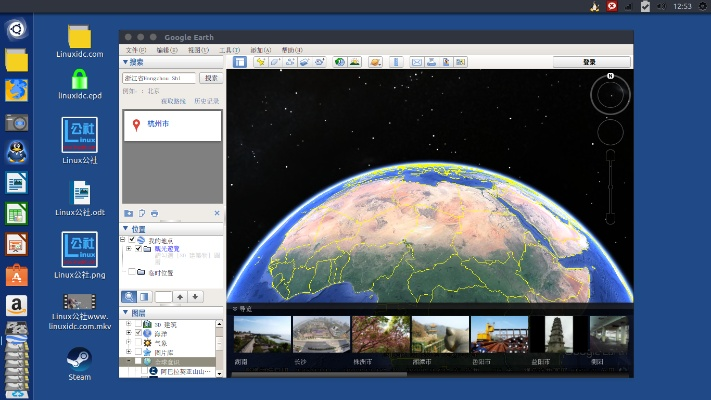Click the print icon below search results
Image resolution: width=711 pixels, height=400 pixels.
[x=155, y=213]
